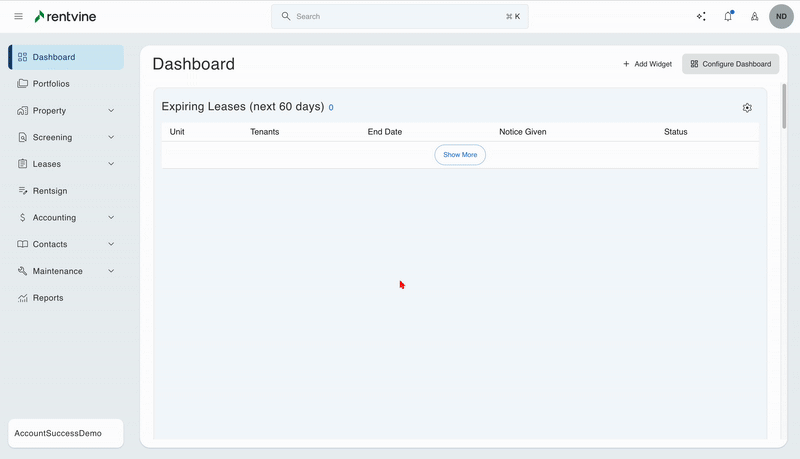Open the notifications bell
The width and height of the screenshot is (800, 459).
click(x=728, y=17)
